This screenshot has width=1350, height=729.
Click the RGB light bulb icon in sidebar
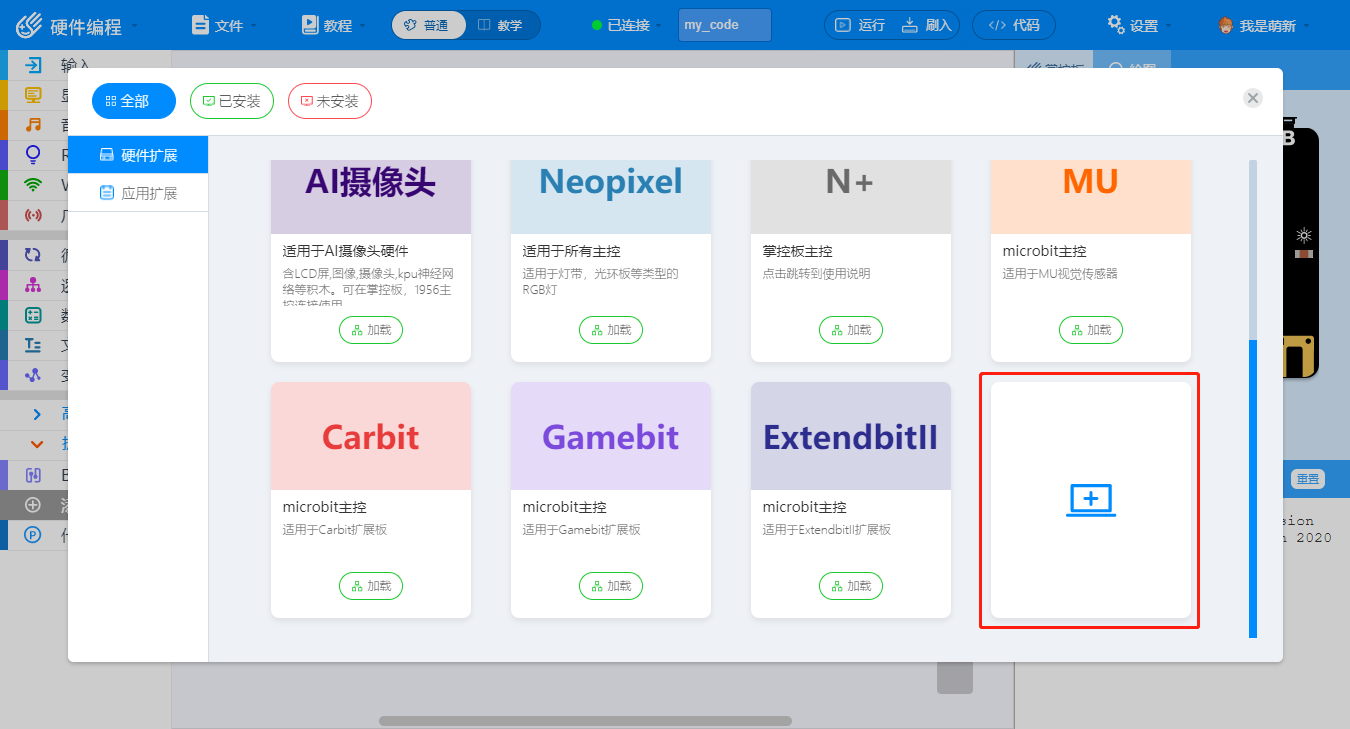point(34,154)
